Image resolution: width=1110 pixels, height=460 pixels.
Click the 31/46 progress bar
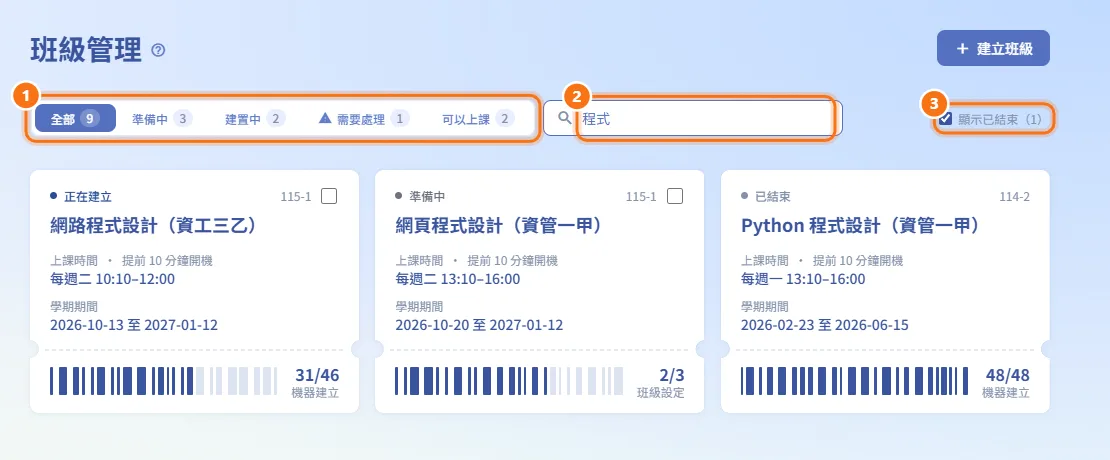(164, 381)
